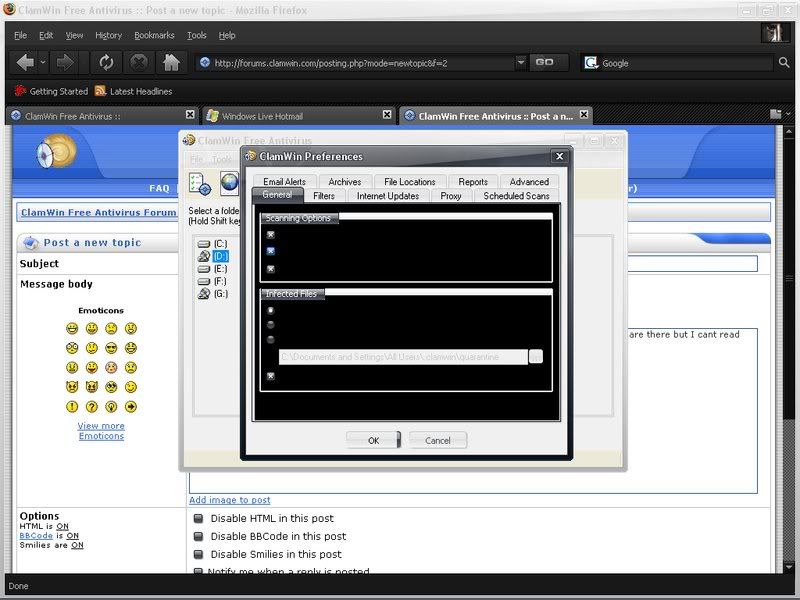This screenshot has height=600, width=800.
Task: Open Firefox Tools menu
Action: tap(196, 35)
